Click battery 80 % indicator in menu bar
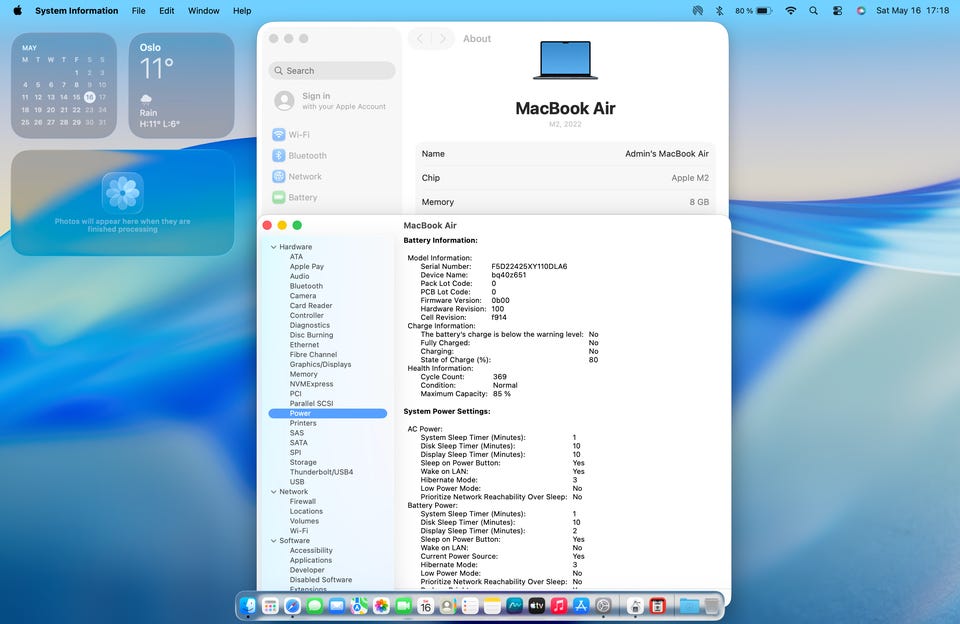Image resolution: width=960 pixels, height=624 pixels. coord(752,10)
